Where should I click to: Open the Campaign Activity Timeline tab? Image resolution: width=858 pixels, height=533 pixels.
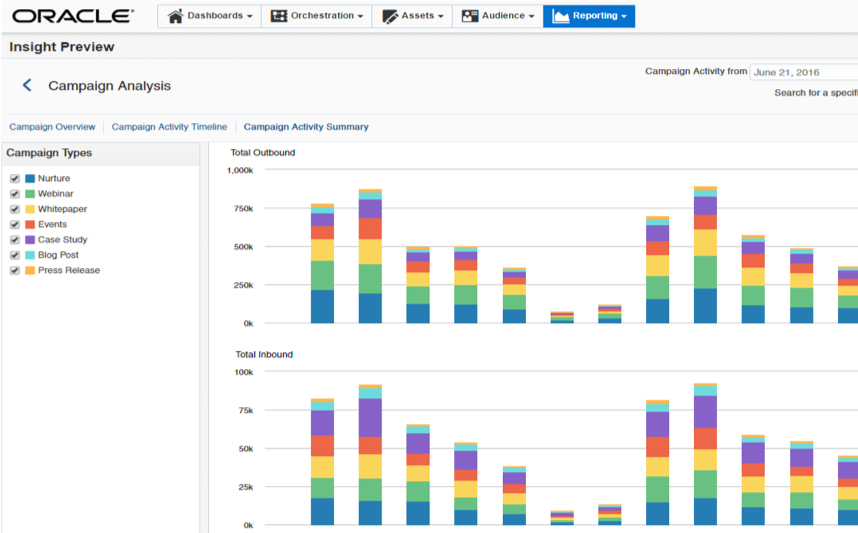[x=169, y=127]
